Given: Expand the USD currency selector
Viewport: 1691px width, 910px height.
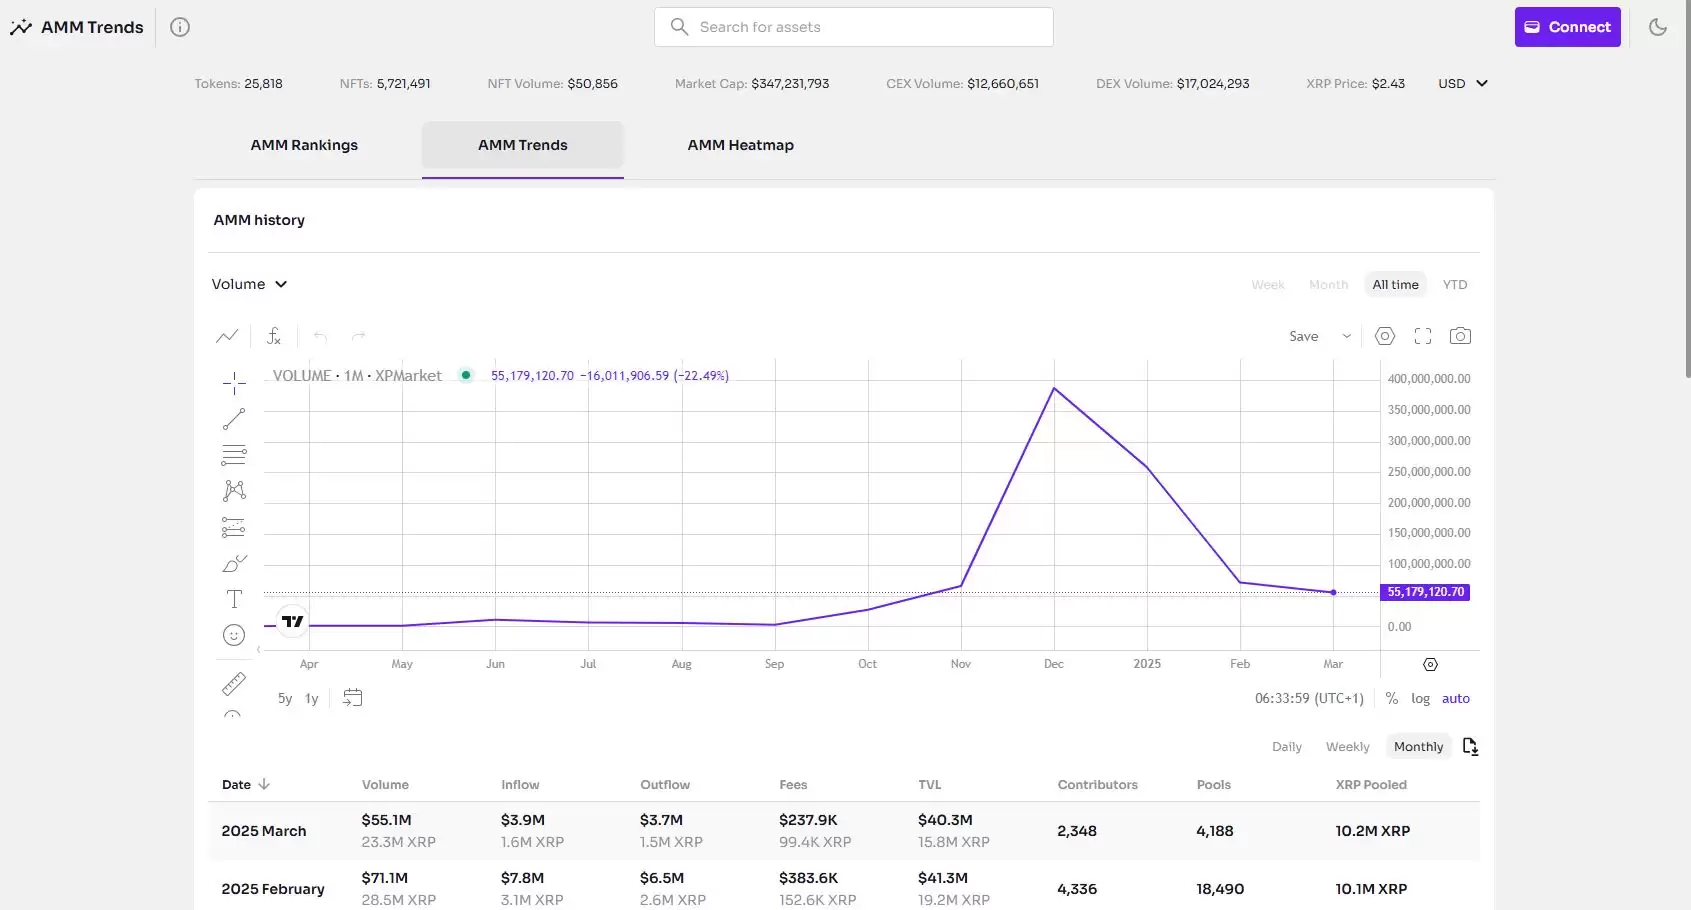Looking at the screenshot, I should 1462,84.
